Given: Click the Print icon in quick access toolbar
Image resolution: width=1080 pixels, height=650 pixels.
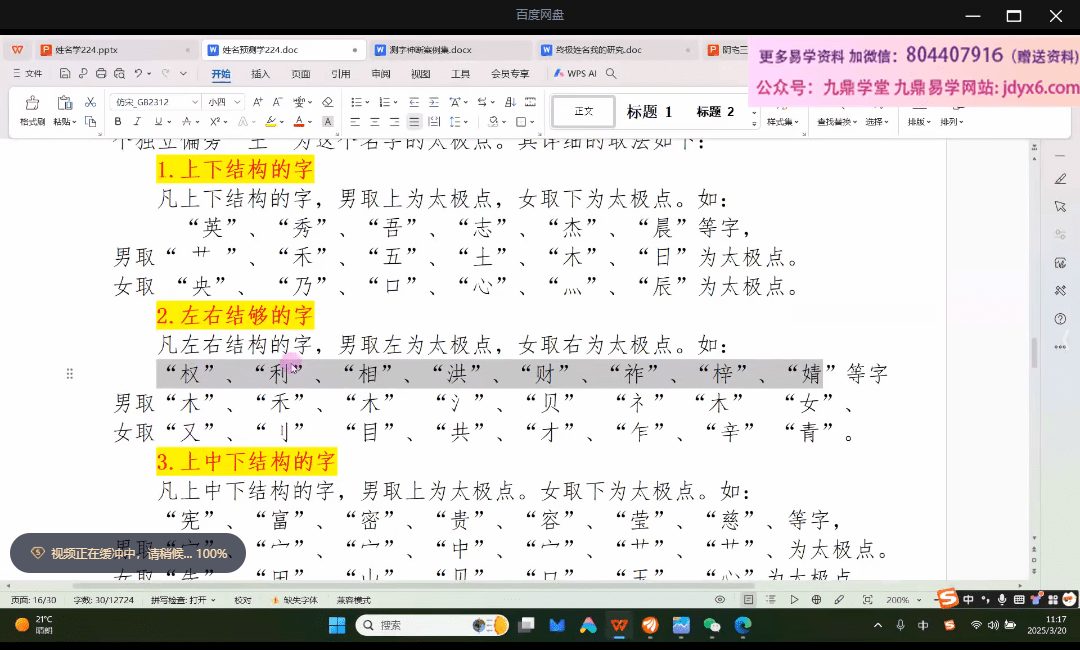Looking at the screenshot, I should (x=101, y=73).
